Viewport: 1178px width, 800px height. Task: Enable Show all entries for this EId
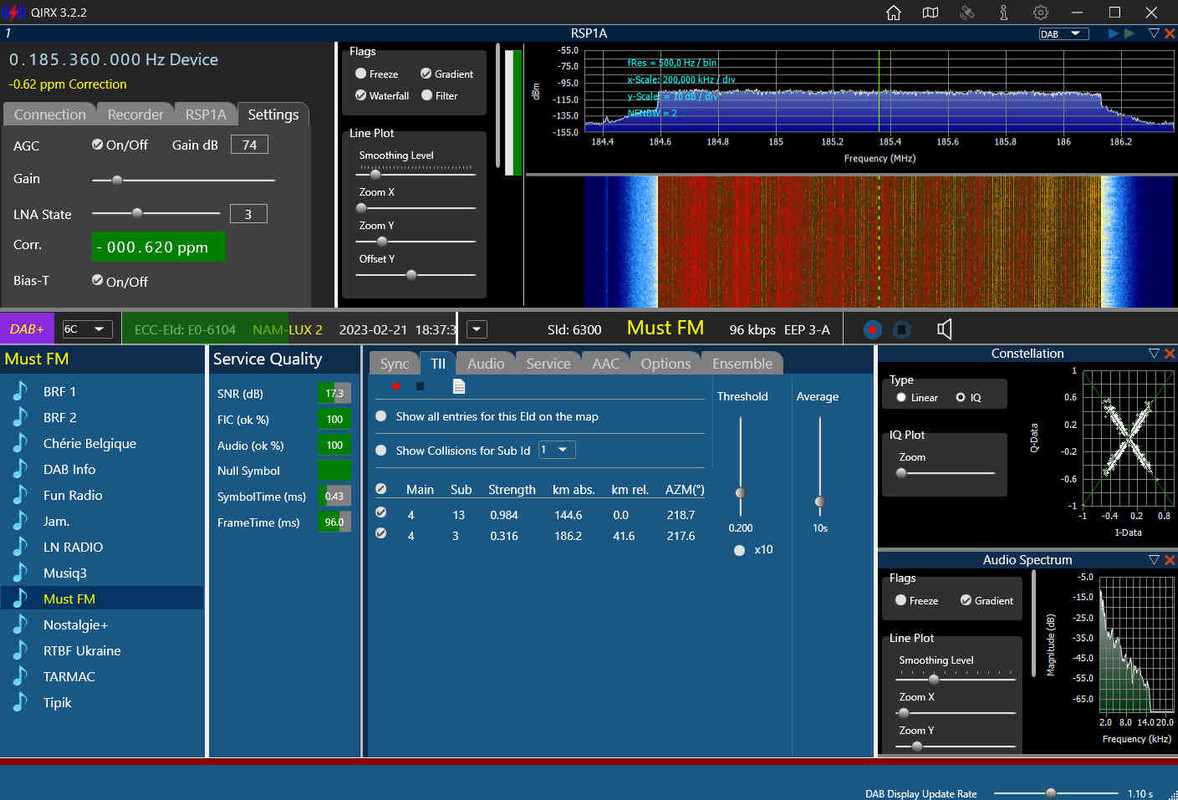point(381,416)
